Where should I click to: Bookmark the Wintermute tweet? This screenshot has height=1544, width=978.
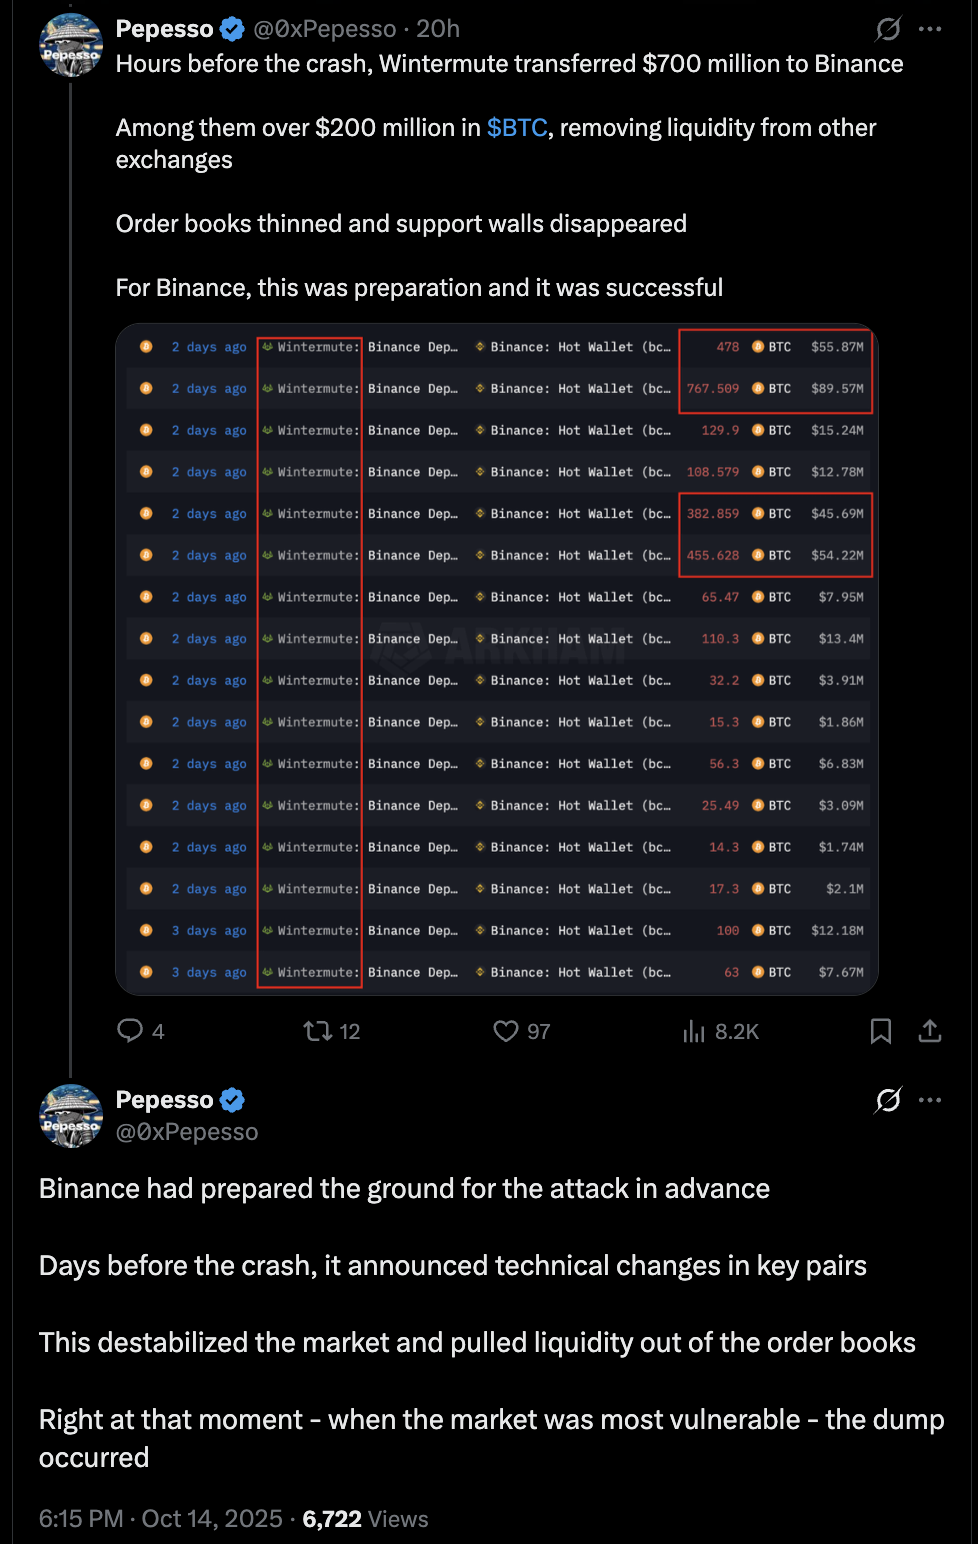(x=880, y=1031)
